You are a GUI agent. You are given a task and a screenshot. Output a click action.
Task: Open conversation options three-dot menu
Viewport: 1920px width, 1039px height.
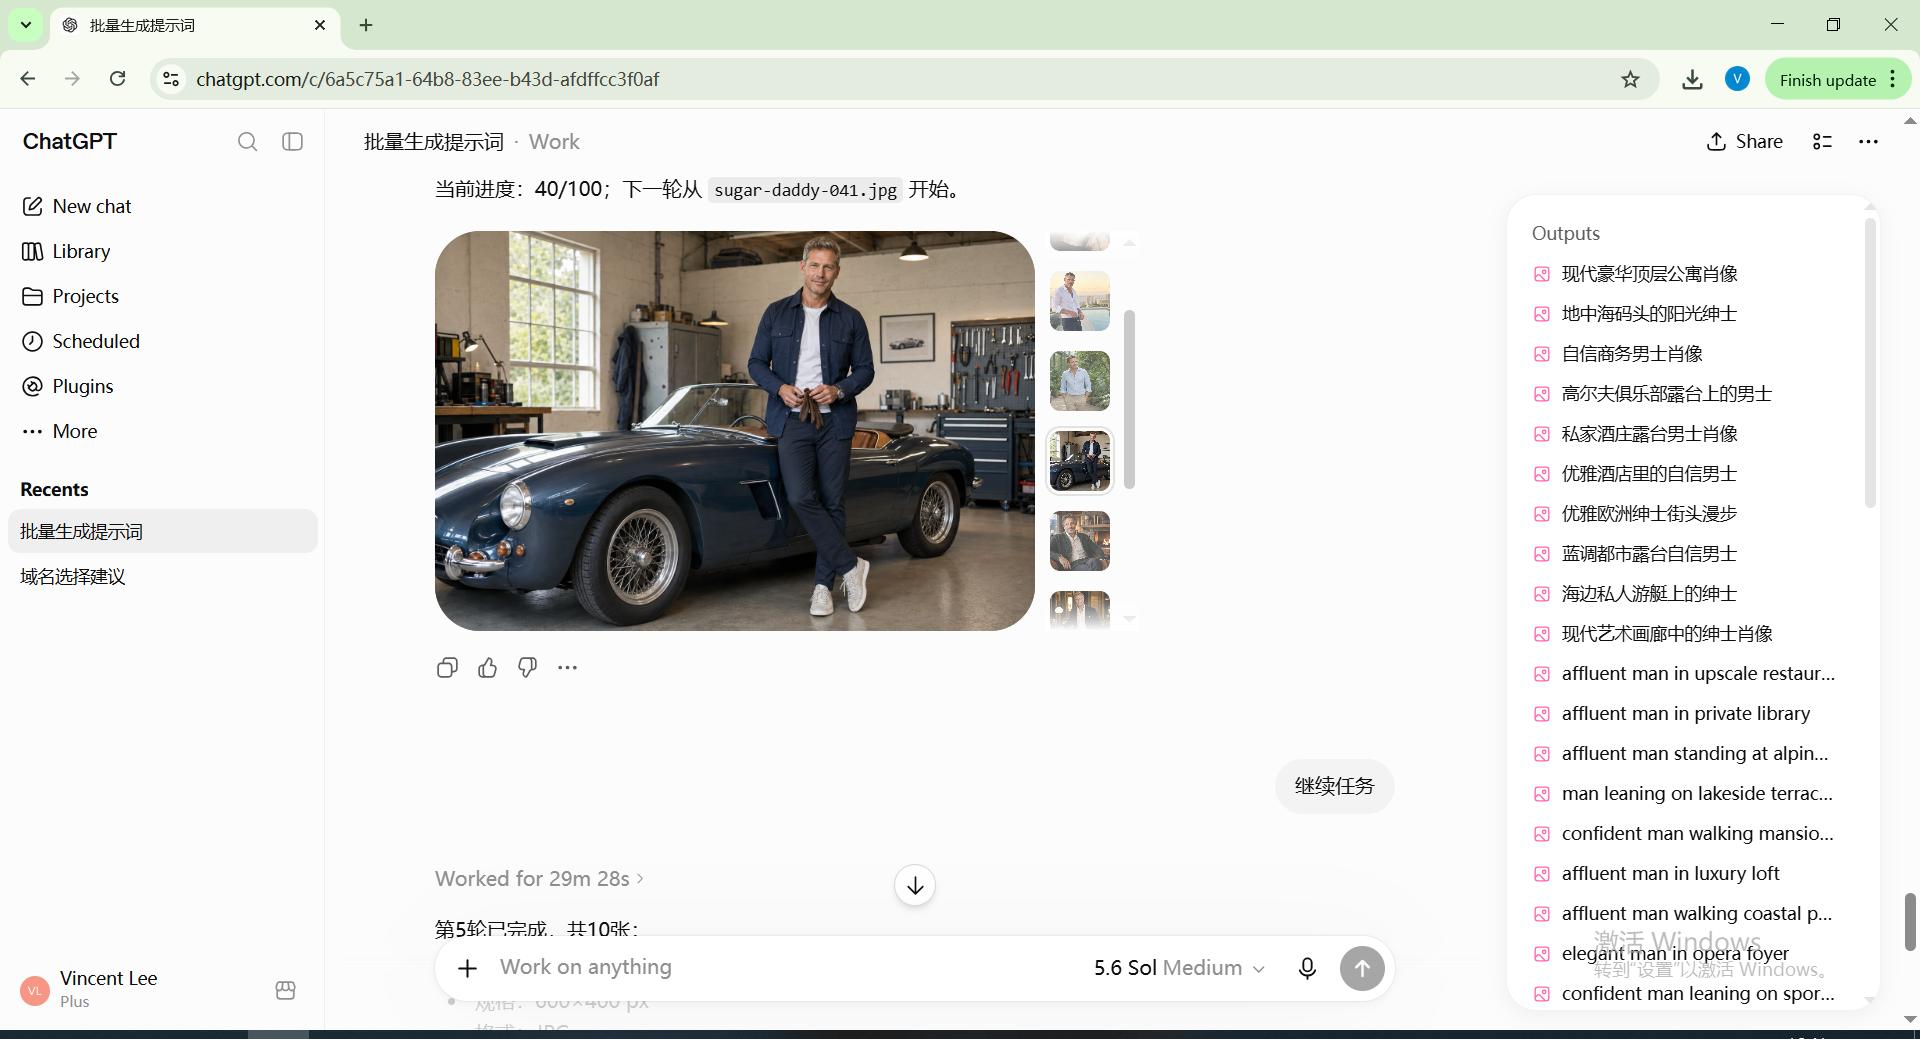(x=1868, y=142)
